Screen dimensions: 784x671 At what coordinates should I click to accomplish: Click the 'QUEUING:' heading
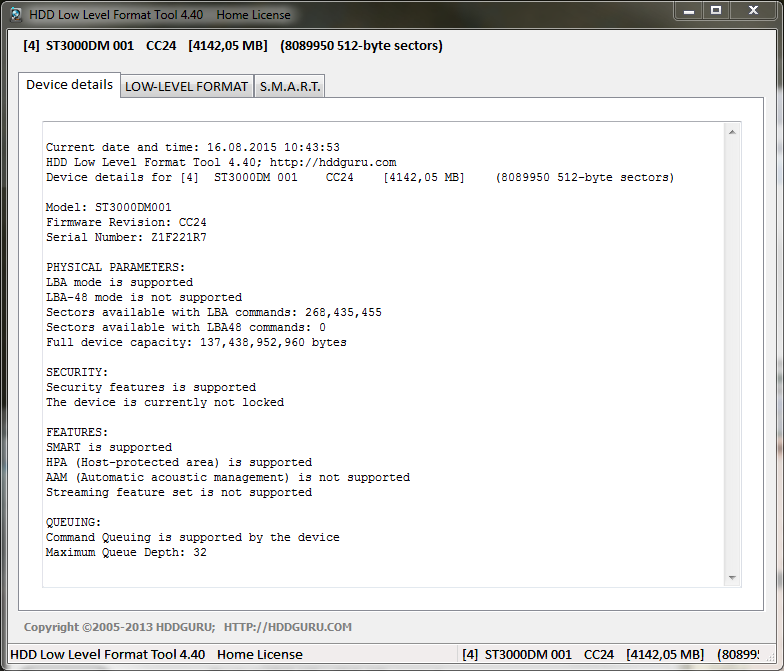pyautogui.click(x=74, y=522)
